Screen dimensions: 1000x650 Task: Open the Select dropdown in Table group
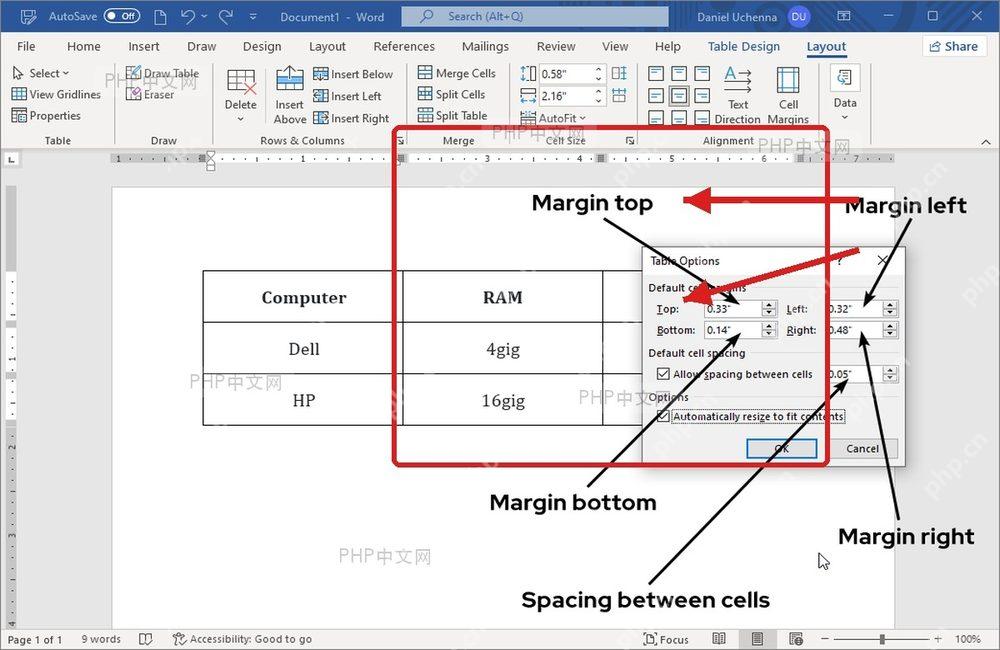pos(41,73)
